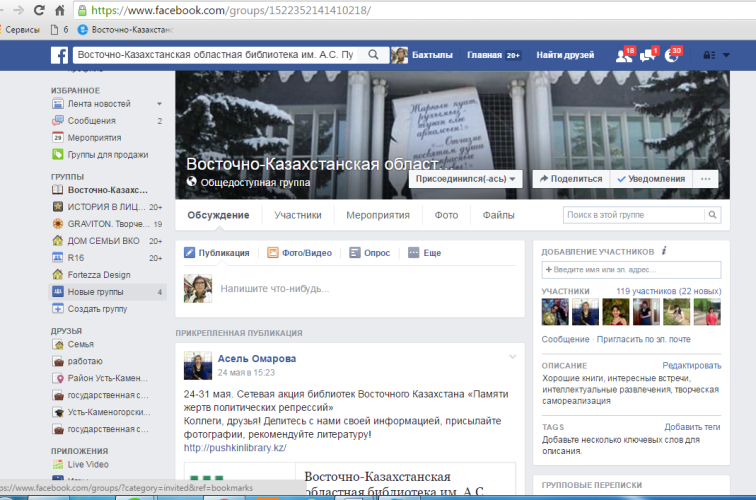Switch to Мероприятия group tab

pyautogui.click(x=378, y=215)
